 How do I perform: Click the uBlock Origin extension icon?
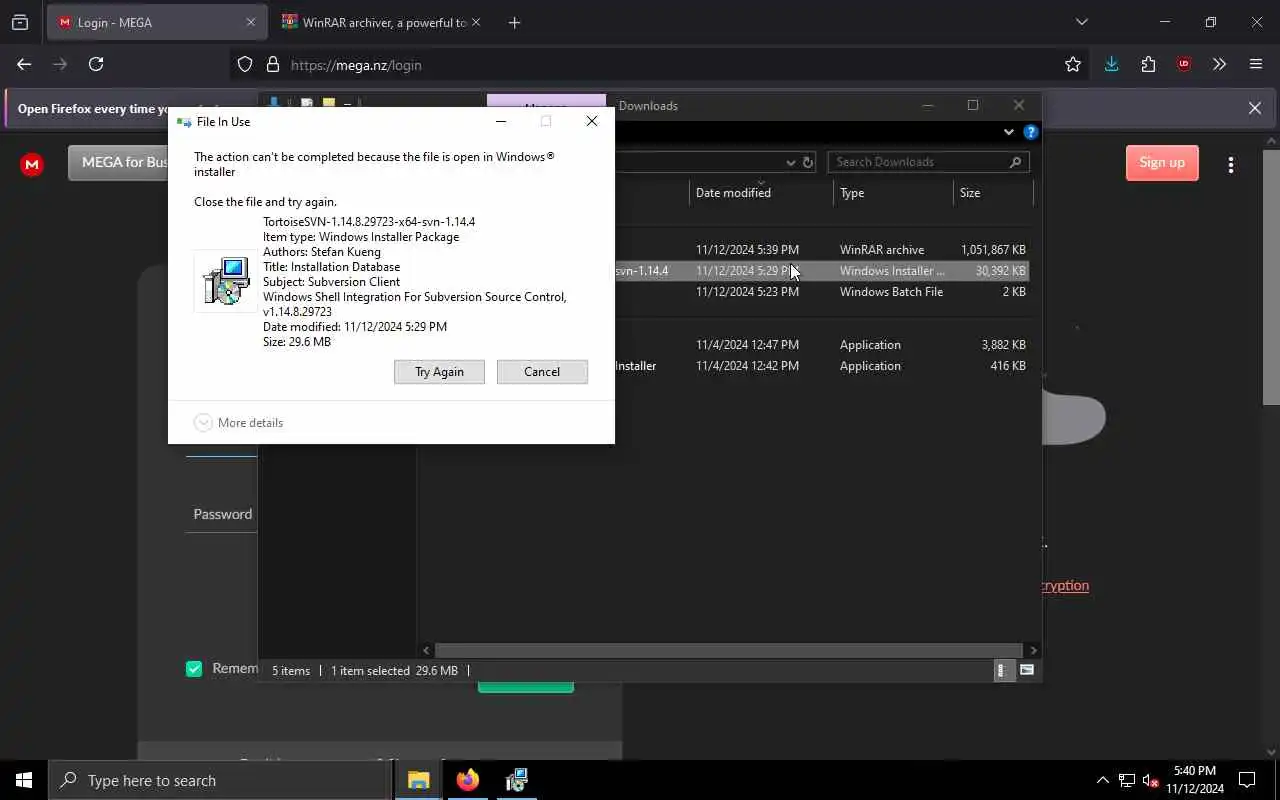(x=1184, y=64)
